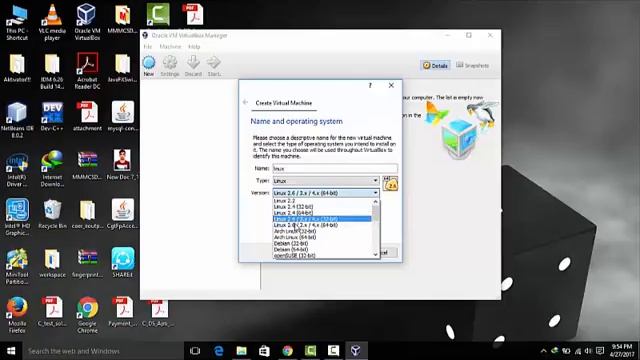Click the Discard toolbar icon
Viewport: 640px width, 360px height.
193,66
